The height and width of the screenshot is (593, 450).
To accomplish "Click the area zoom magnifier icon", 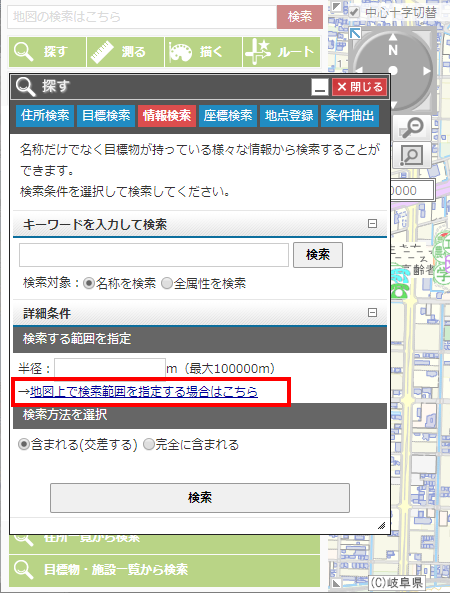I will [x=411, y=155].
